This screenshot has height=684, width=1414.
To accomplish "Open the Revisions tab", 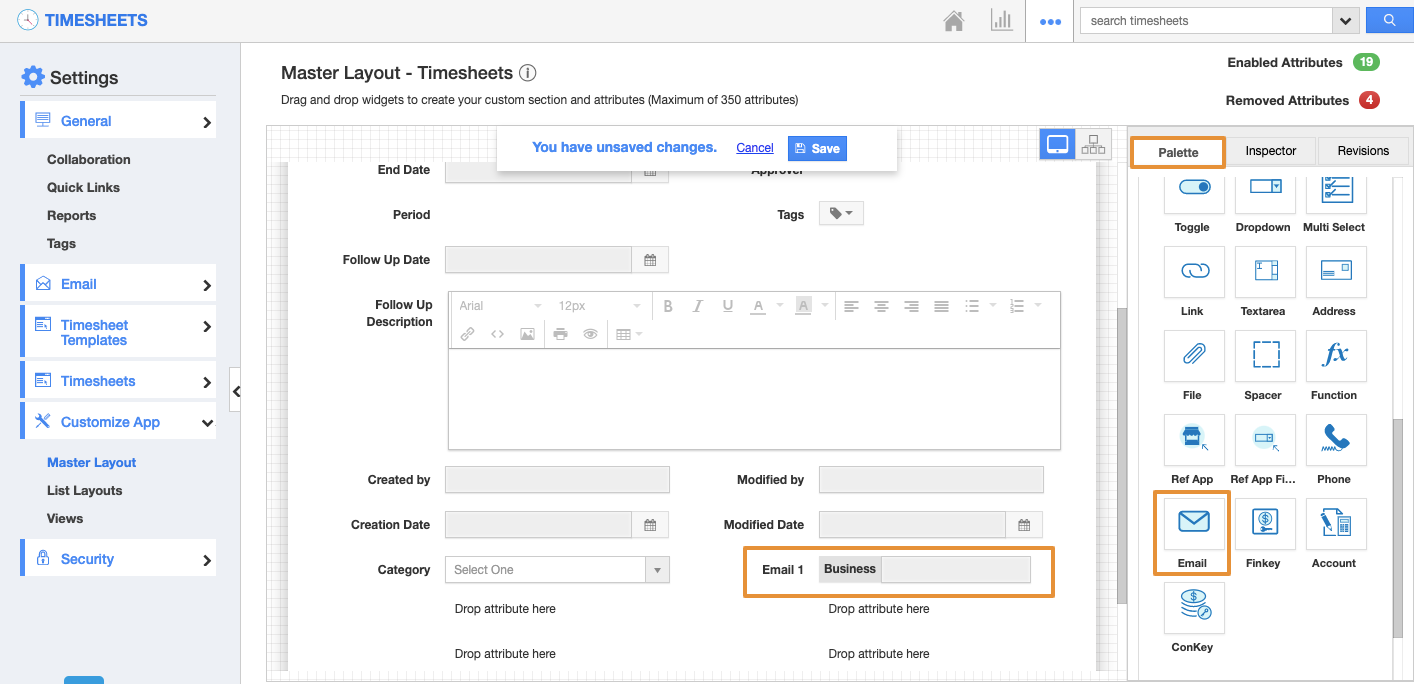I will [1362, 151].
